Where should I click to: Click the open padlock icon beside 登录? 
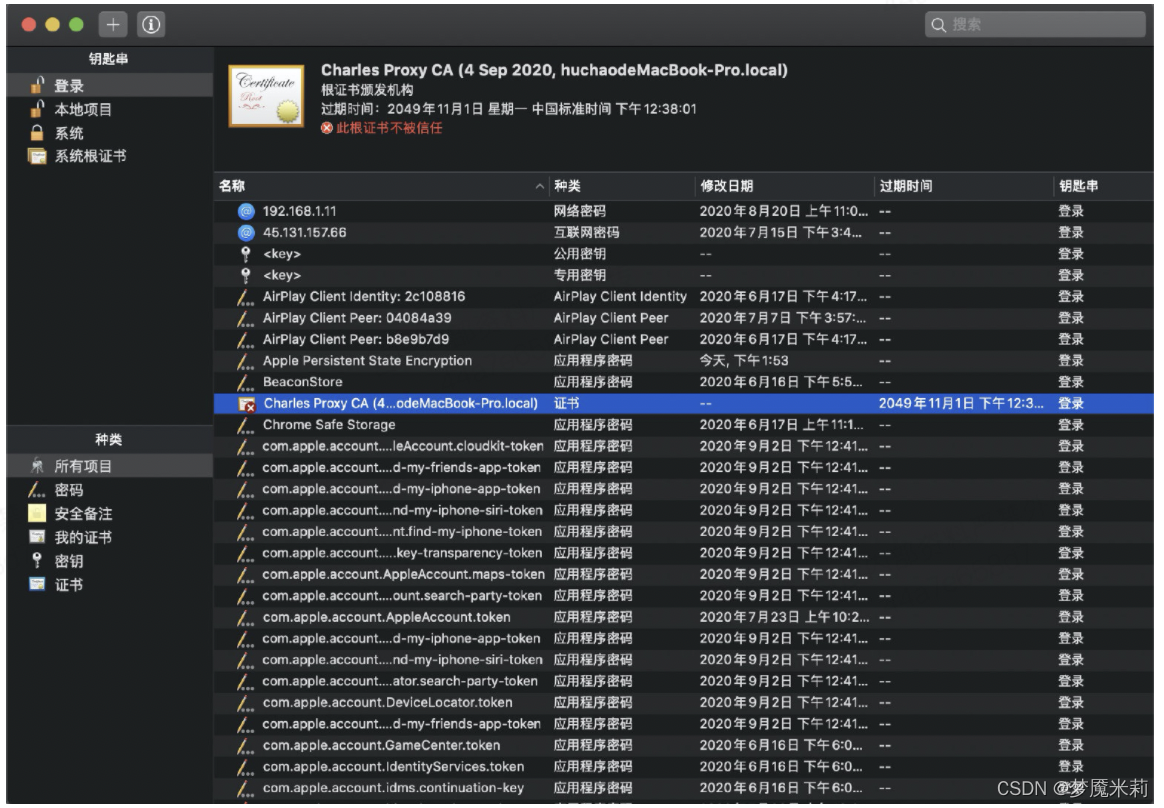click(x=36, y=85)
